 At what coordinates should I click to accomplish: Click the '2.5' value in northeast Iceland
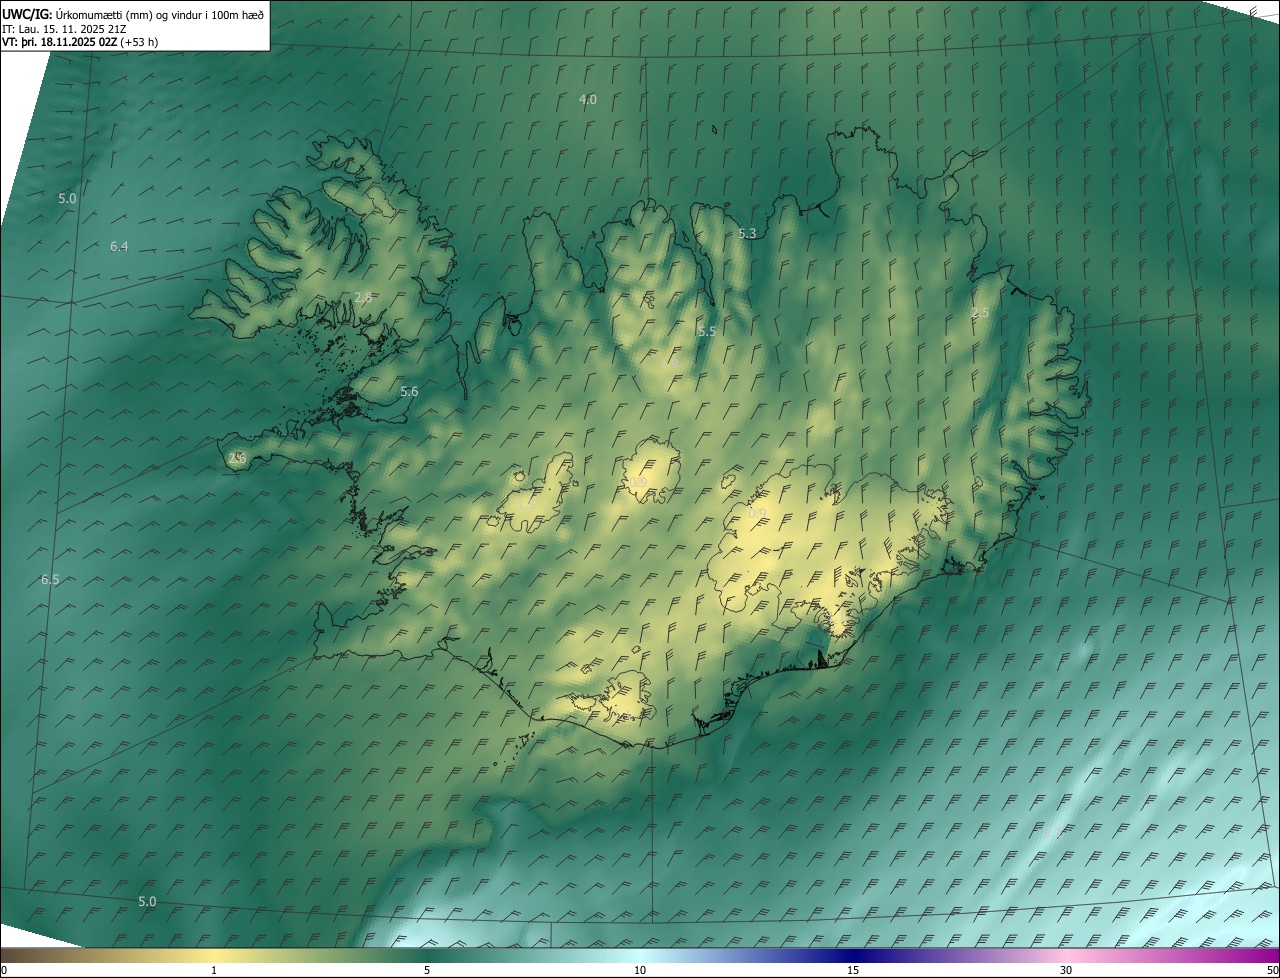pyautogui.click(x=980, y=313)
